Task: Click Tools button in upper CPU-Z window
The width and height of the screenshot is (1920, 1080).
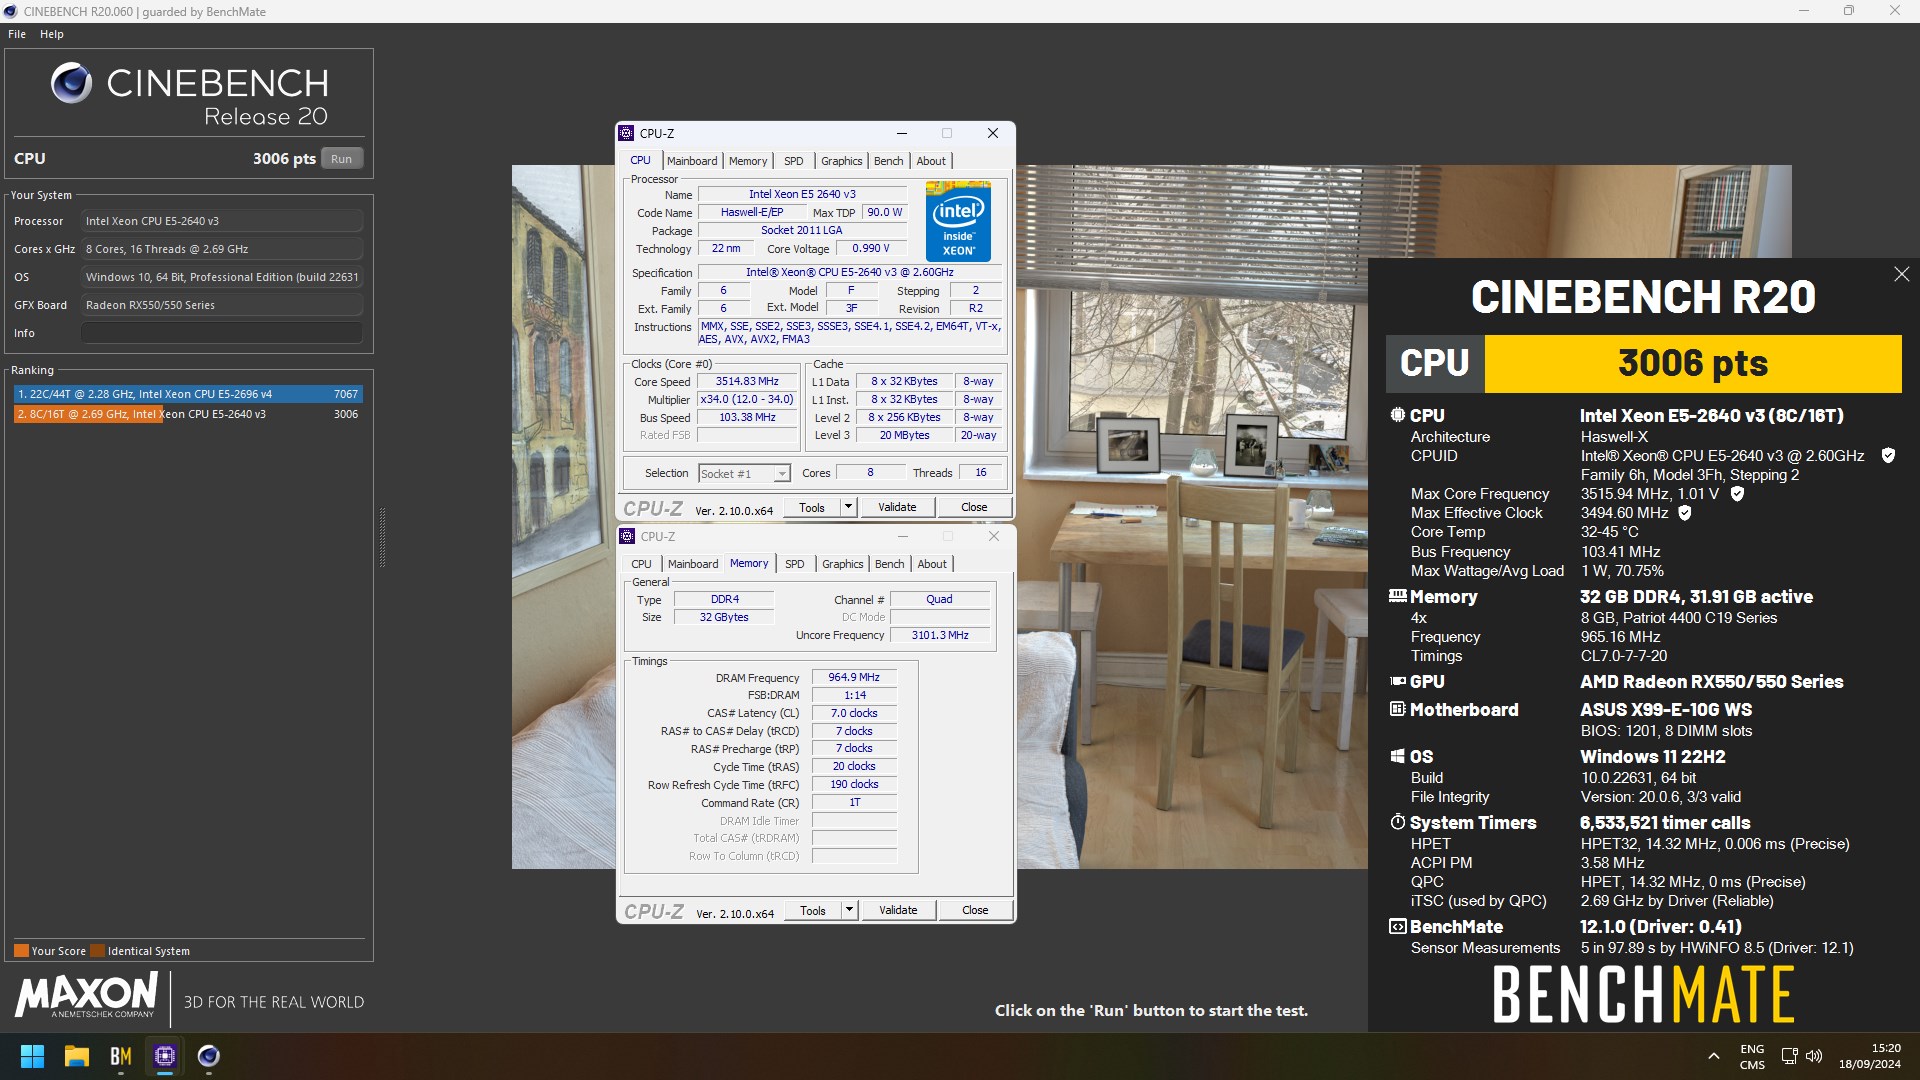Action: (x=812, y=507)
